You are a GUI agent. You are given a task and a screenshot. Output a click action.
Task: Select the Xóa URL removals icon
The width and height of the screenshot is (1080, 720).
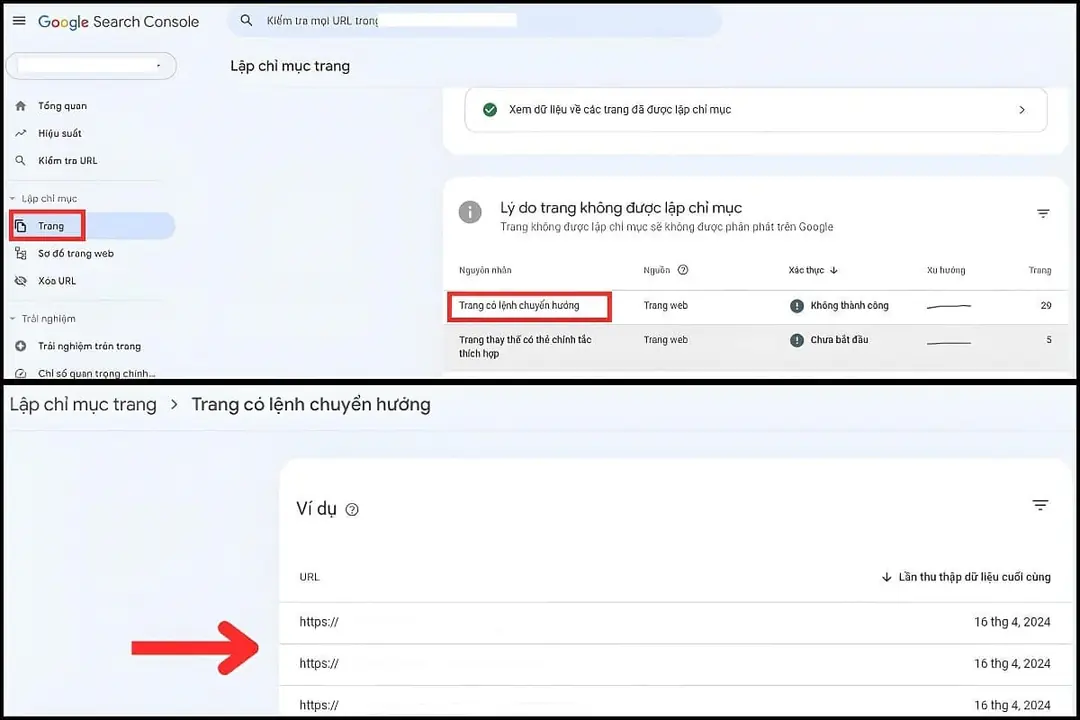[x=22, y=281]
